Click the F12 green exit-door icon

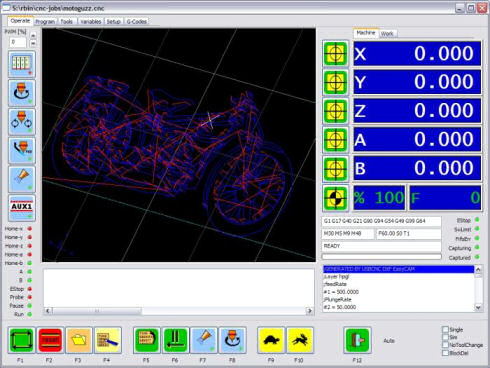pos(357,340)
